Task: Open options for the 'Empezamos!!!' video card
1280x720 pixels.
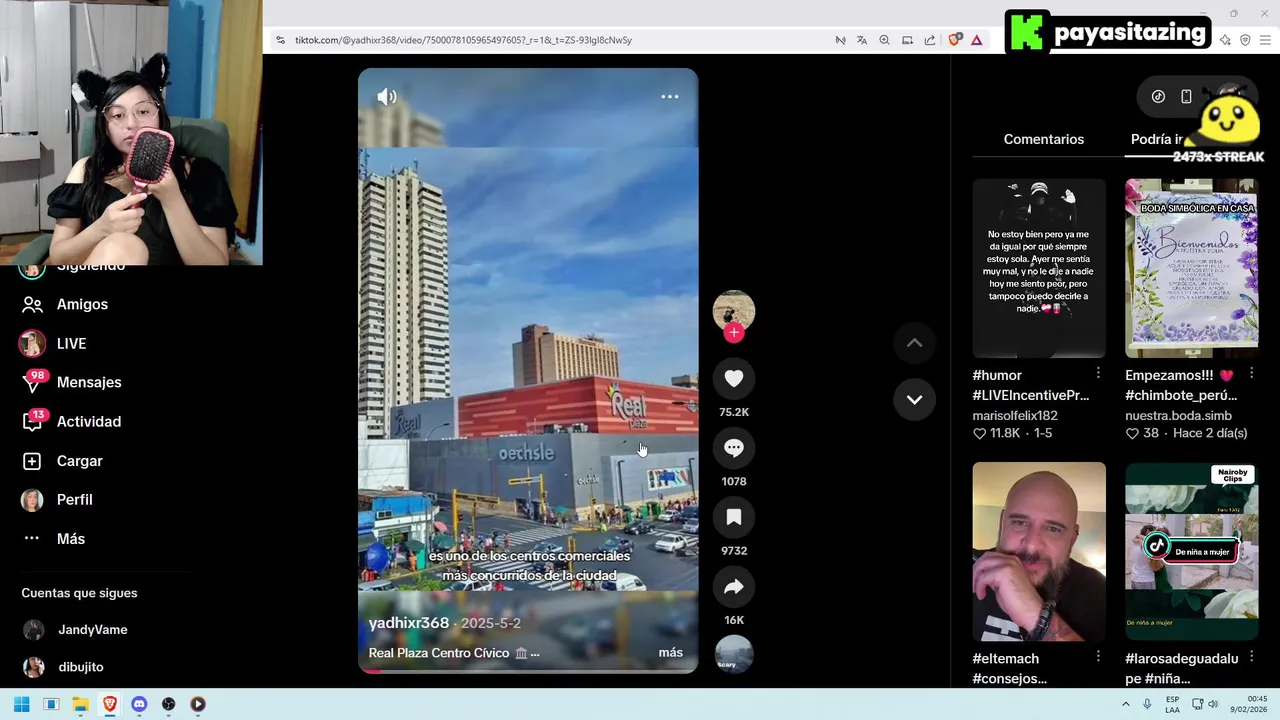Action: coord(1251,373)
